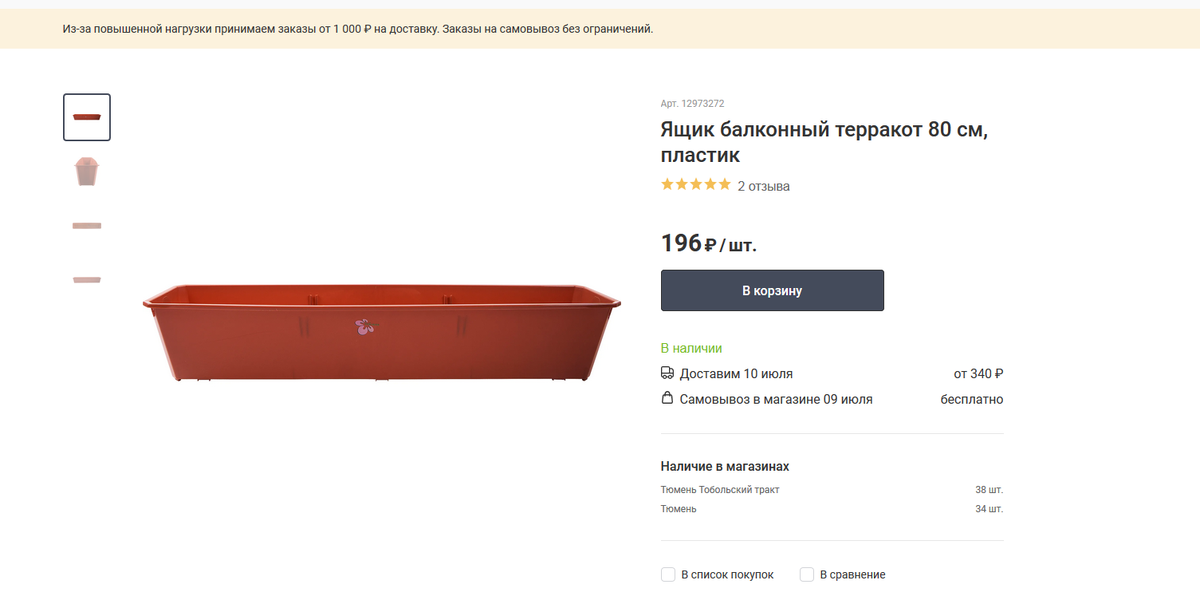The width and height of the screenshot is (1200, 600).
Task: Click the pickup bag icon
Action: pyautogui.click(x=667, y=398)
